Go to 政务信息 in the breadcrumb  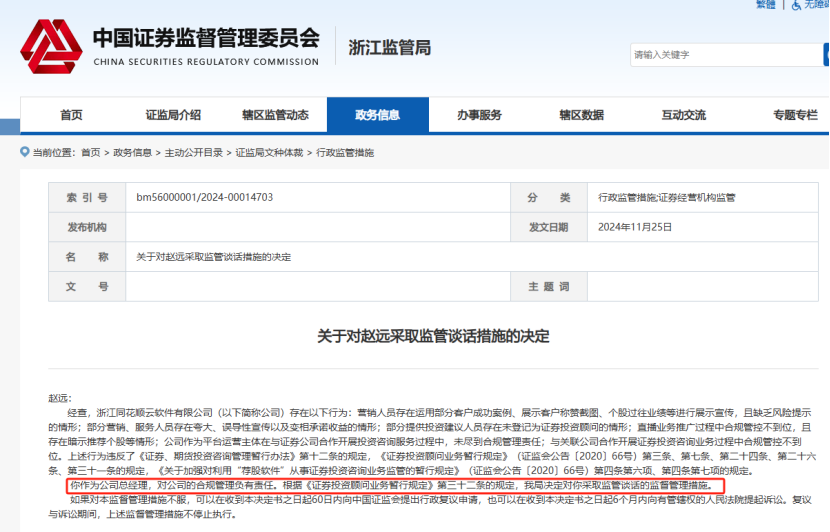[x=132, y=152]
